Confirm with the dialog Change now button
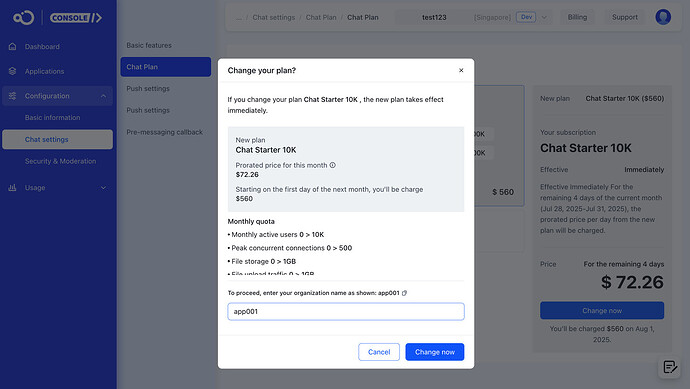690x389 pixels. 434,352
